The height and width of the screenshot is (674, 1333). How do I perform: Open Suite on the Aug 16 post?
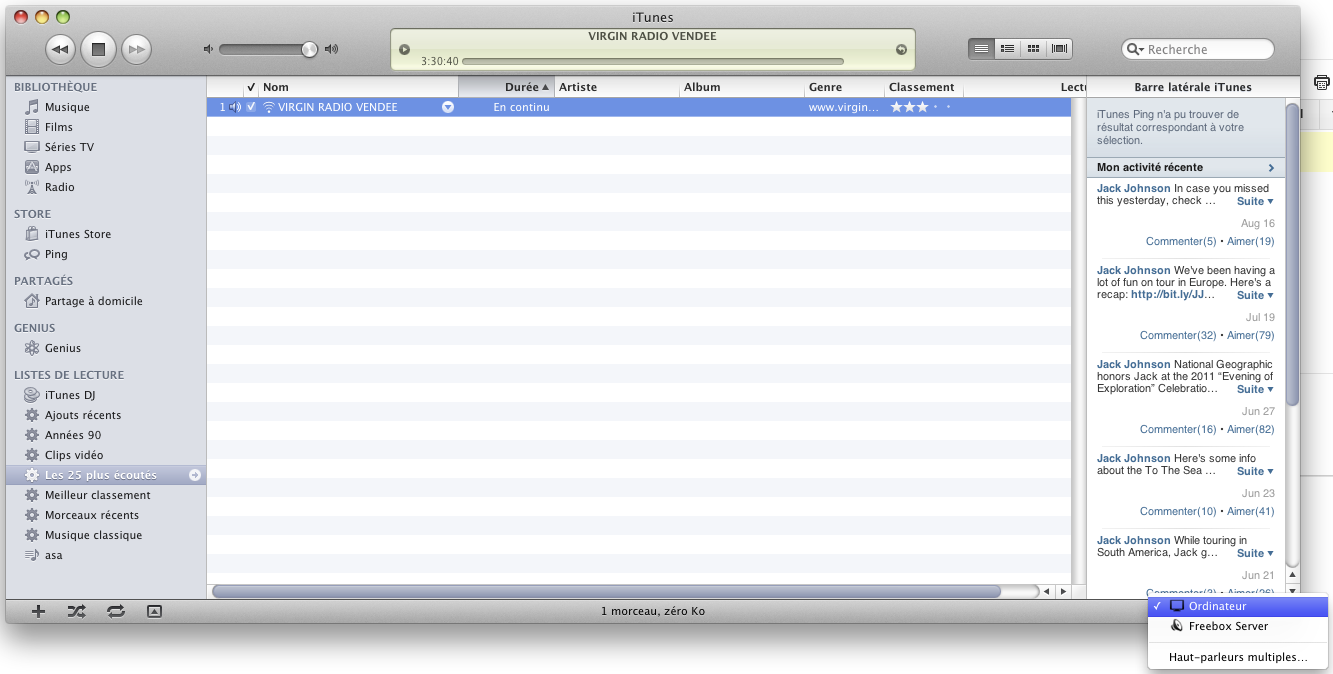pos(1255,201)
